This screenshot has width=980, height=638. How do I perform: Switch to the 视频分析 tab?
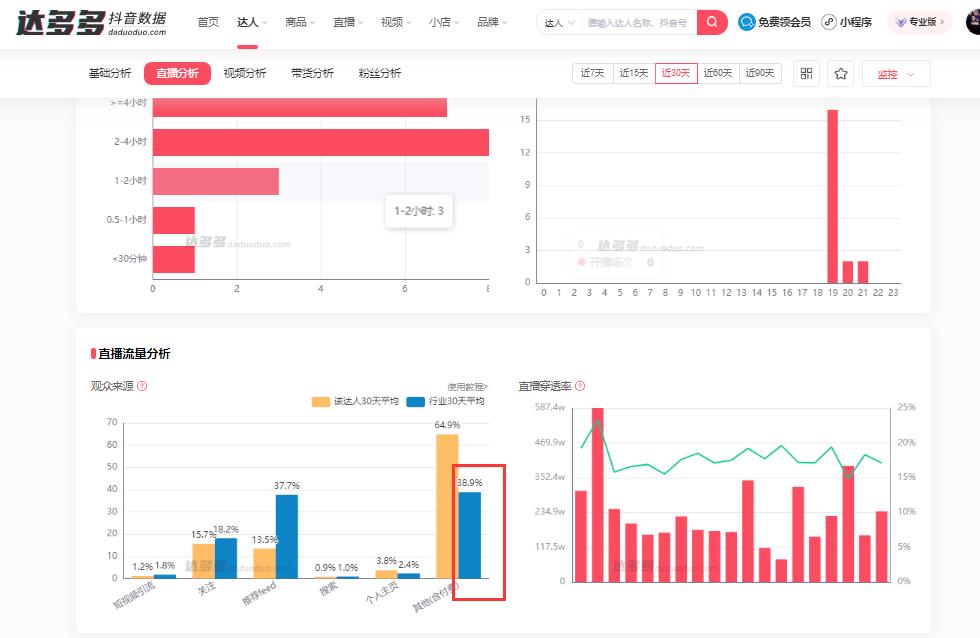[244, 73]
